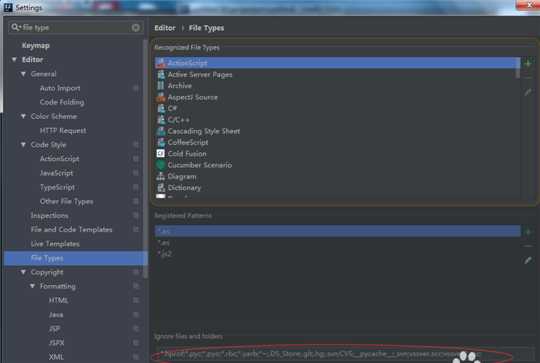Click the Editor breadcrumb in the header
The image size is (540, 363).
(165, 28)
